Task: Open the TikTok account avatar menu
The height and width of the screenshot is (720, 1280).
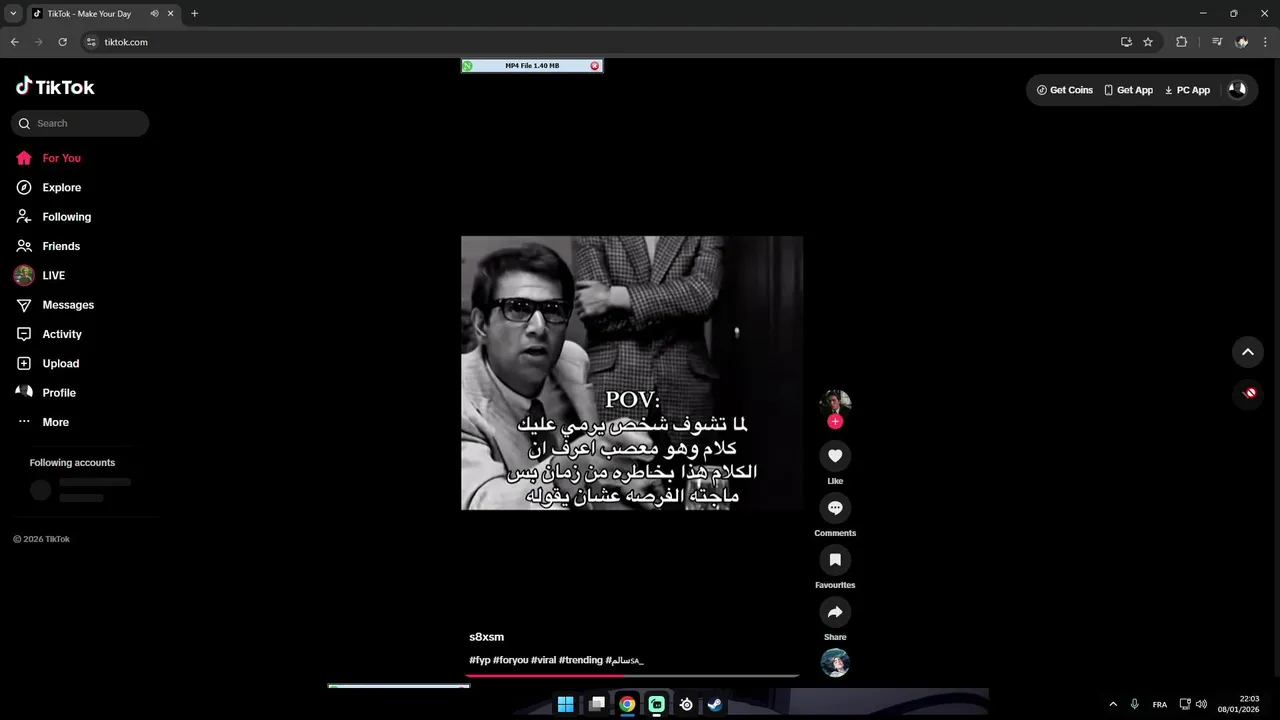Action: point(1237,90)
